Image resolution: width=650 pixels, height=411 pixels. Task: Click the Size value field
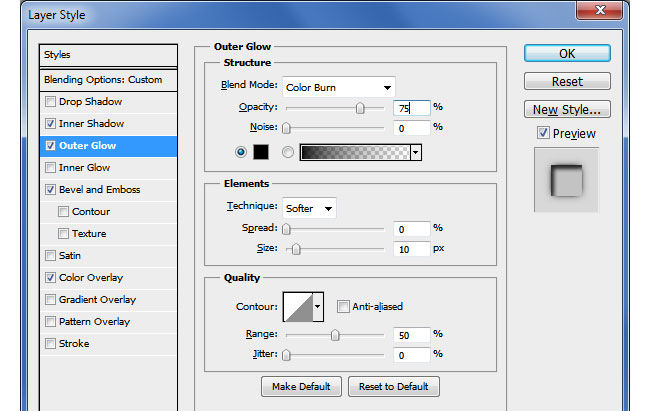412,249
